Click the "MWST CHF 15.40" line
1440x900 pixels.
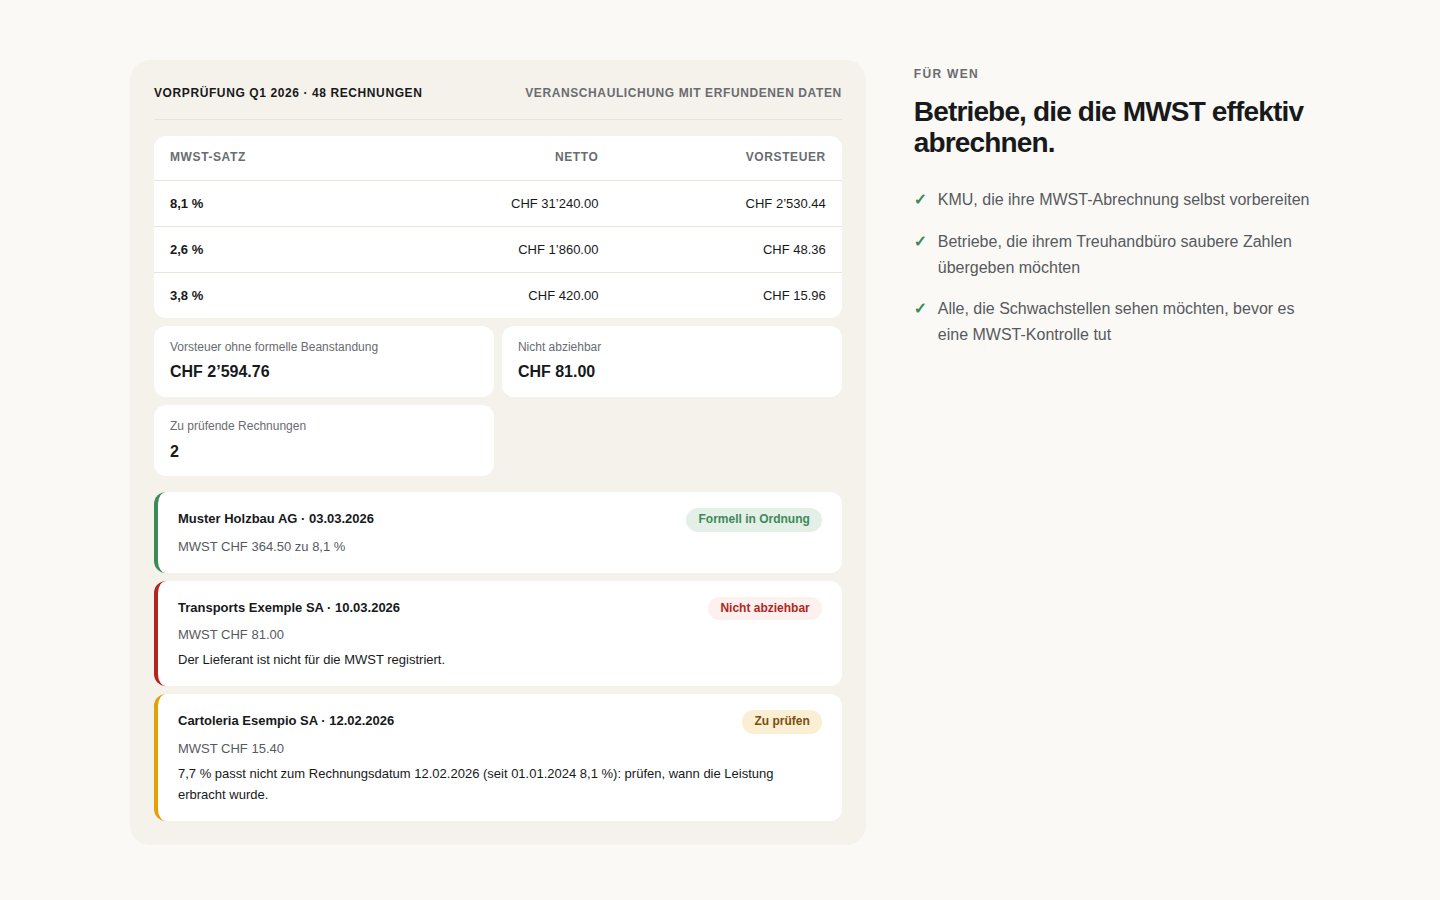pyautogui.click(x=231, y=749)
